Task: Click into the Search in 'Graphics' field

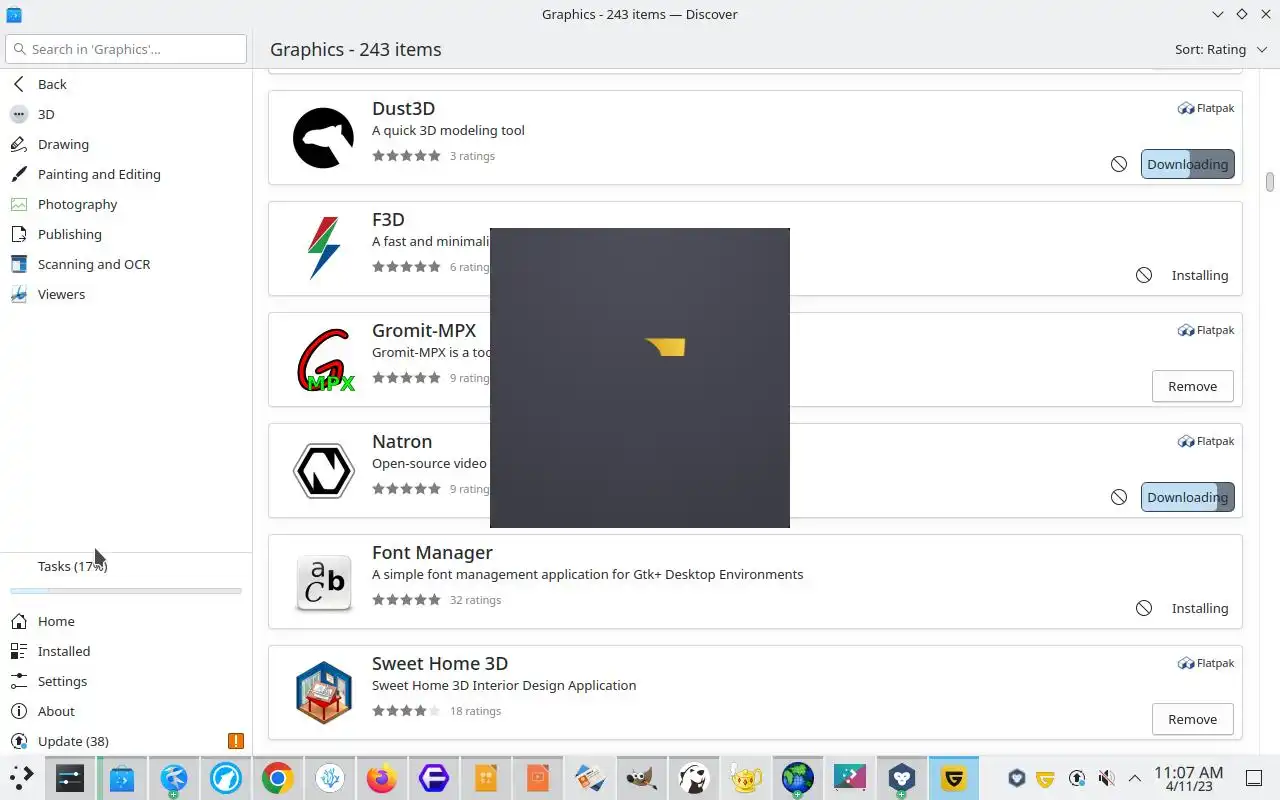Action: (126, 49)
